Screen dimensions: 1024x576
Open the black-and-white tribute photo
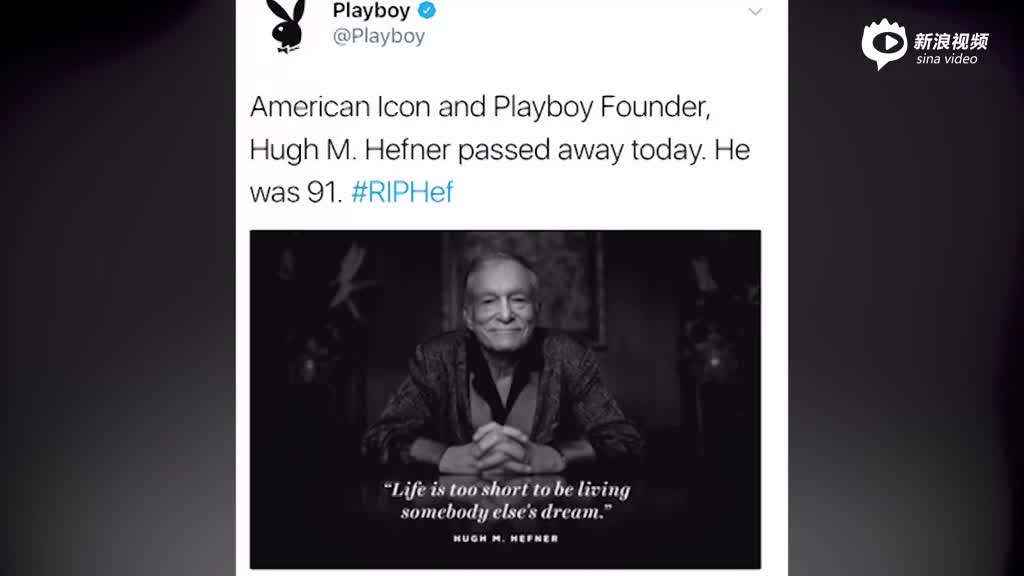point(505,399)
